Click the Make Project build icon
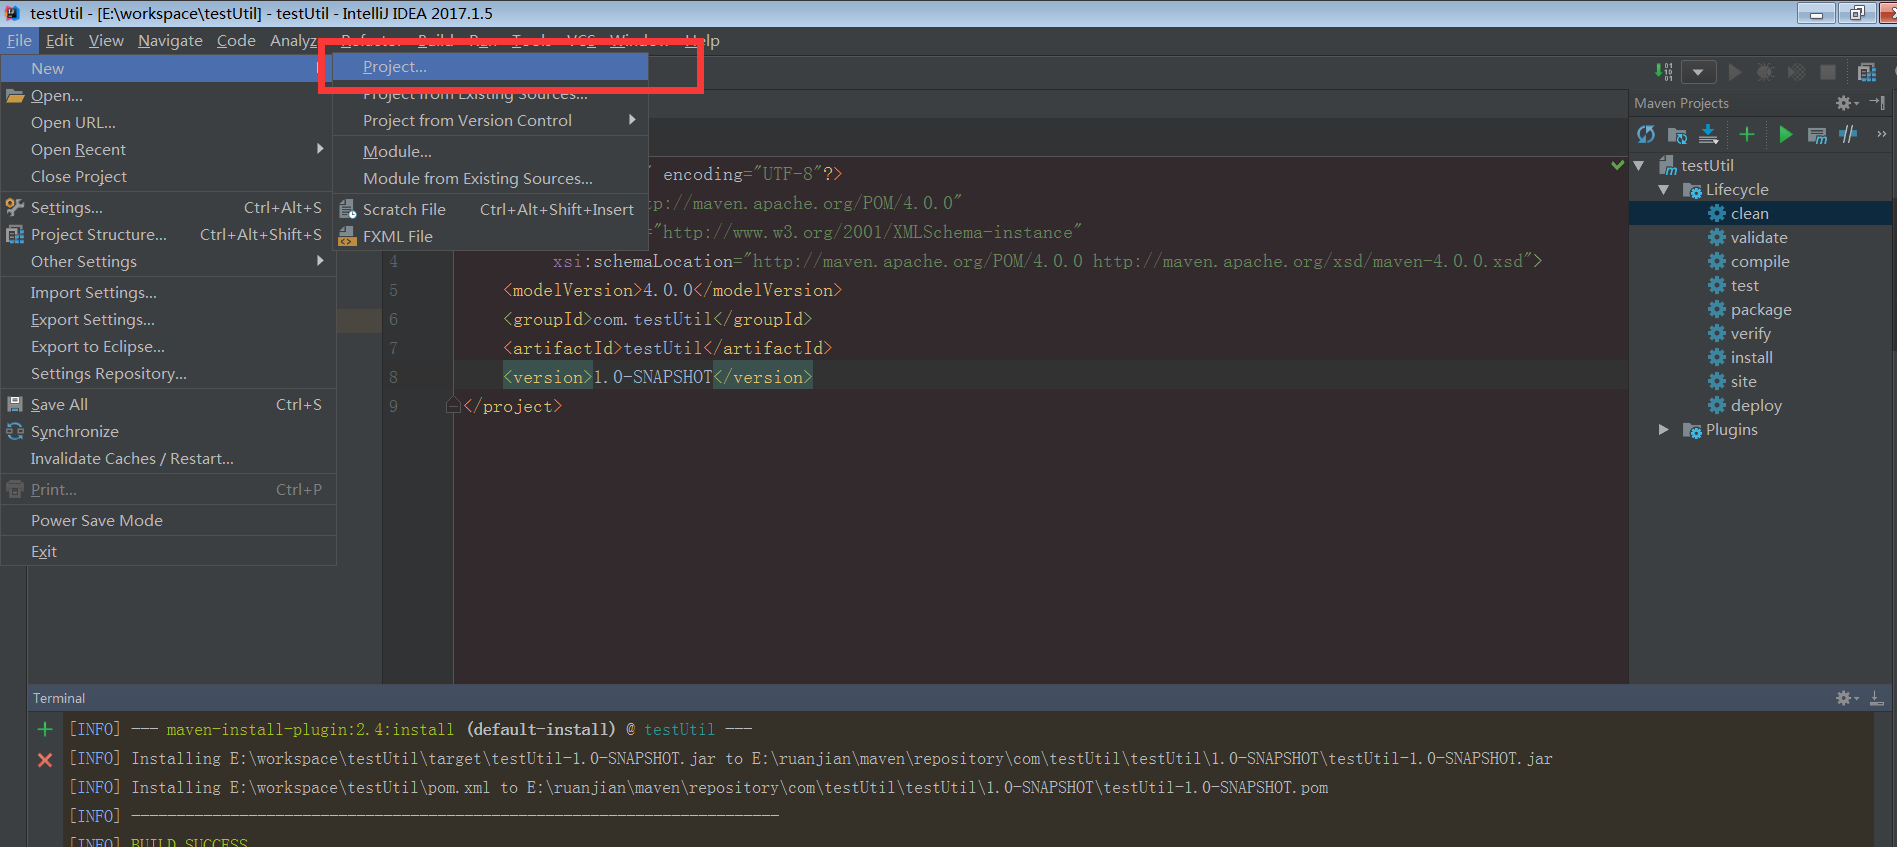The width and height of the screenshot is (1897, 847). pos(1663,72)
